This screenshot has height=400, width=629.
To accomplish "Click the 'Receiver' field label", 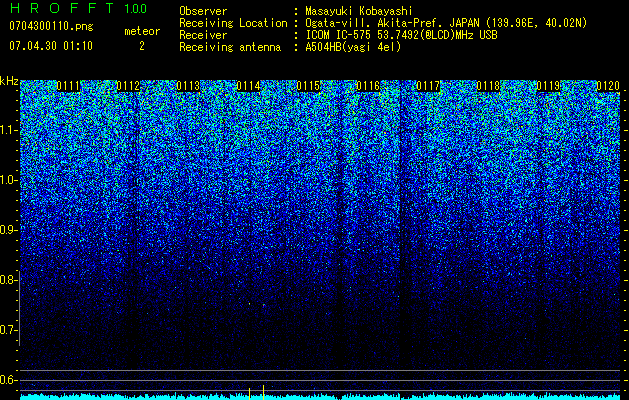I will tap(203, 35).
